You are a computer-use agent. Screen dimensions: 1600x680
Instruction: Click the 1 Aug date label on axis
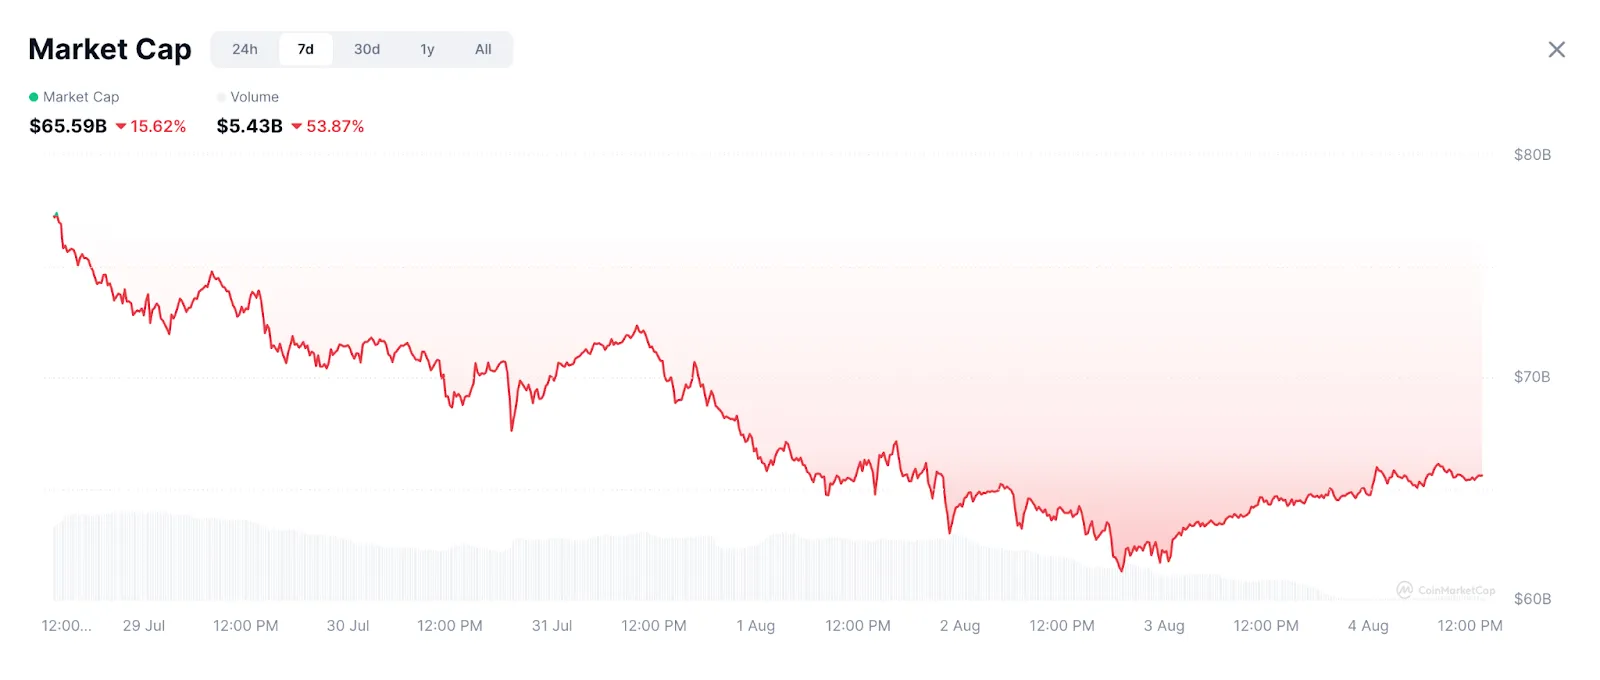coord(756,626)
